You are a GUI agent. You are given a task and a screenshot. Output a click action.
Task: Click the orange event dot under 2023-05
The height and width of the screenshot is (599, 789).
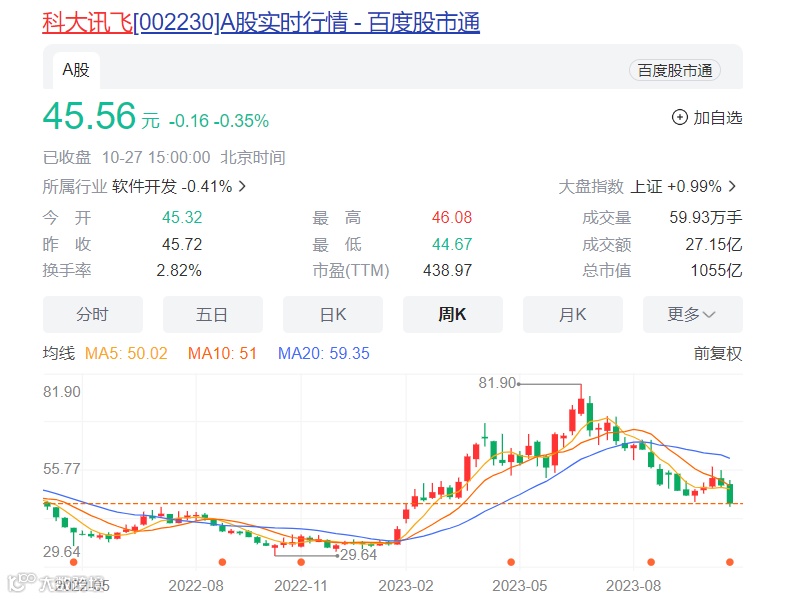(511, 562)
